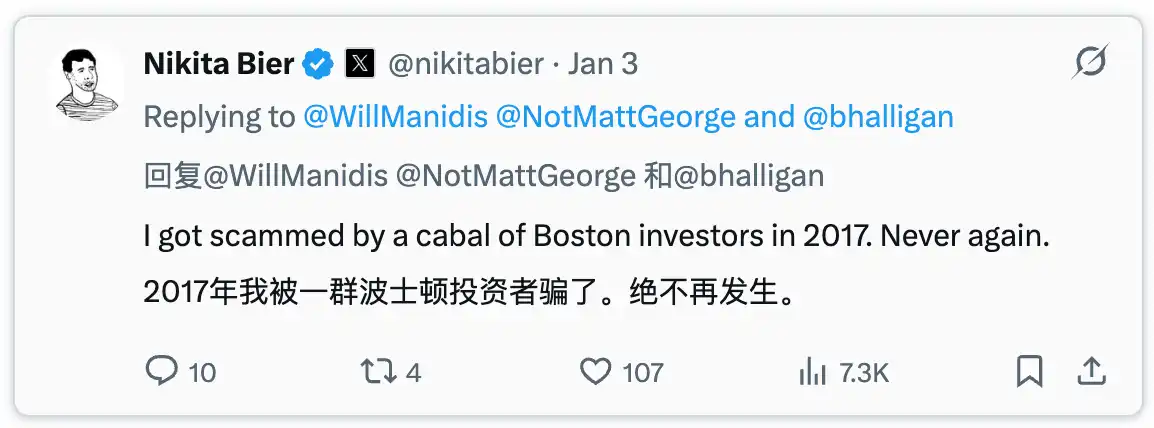Bookmark this tweet

1029,373
